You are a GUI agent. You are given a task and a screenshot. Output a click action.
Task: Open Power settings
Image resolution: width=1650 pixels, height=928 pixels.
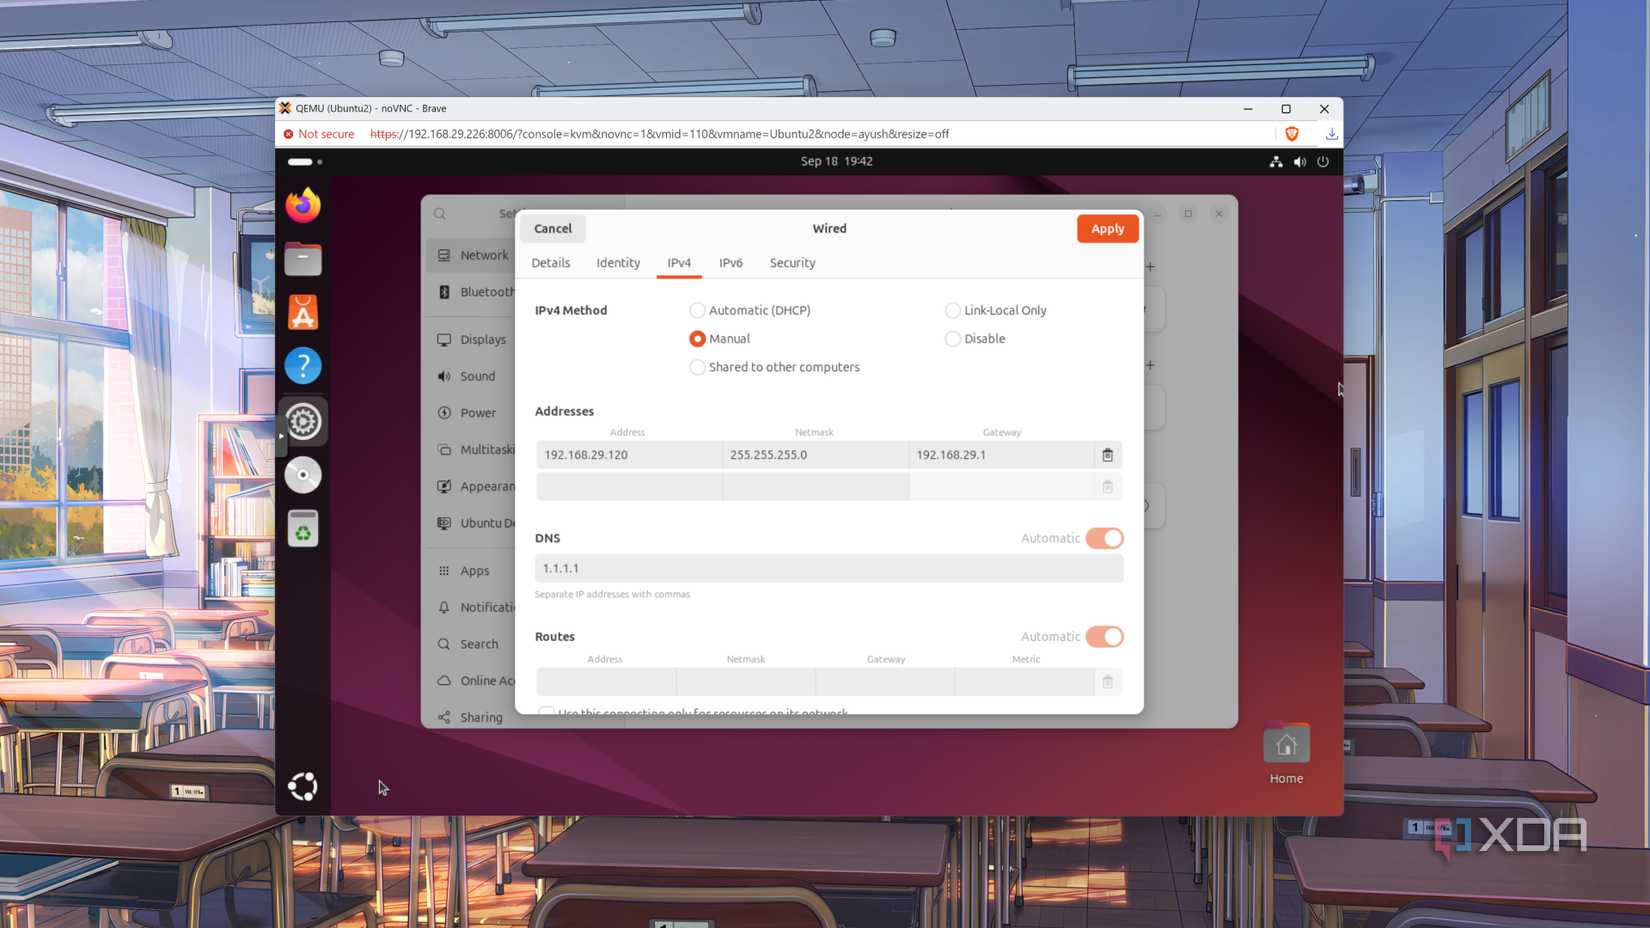[477, 412]
